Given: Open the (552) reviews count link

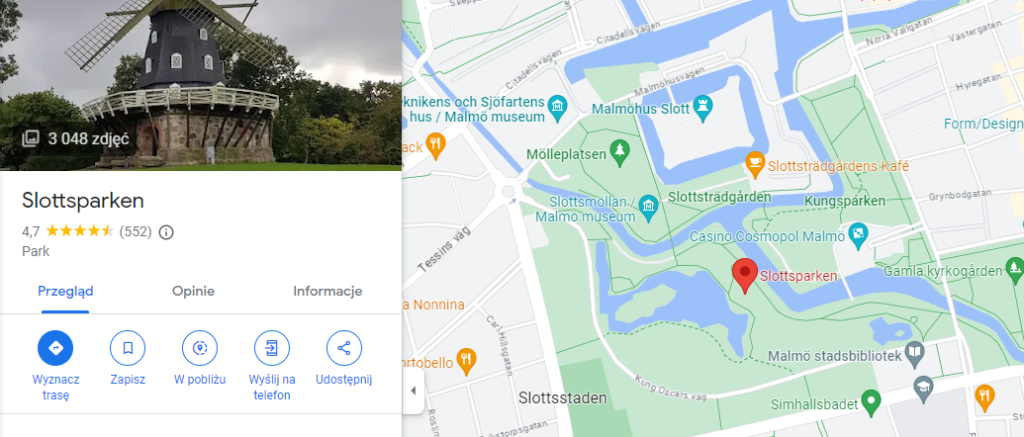Looking at the screenshot, I should click(135, 232).
